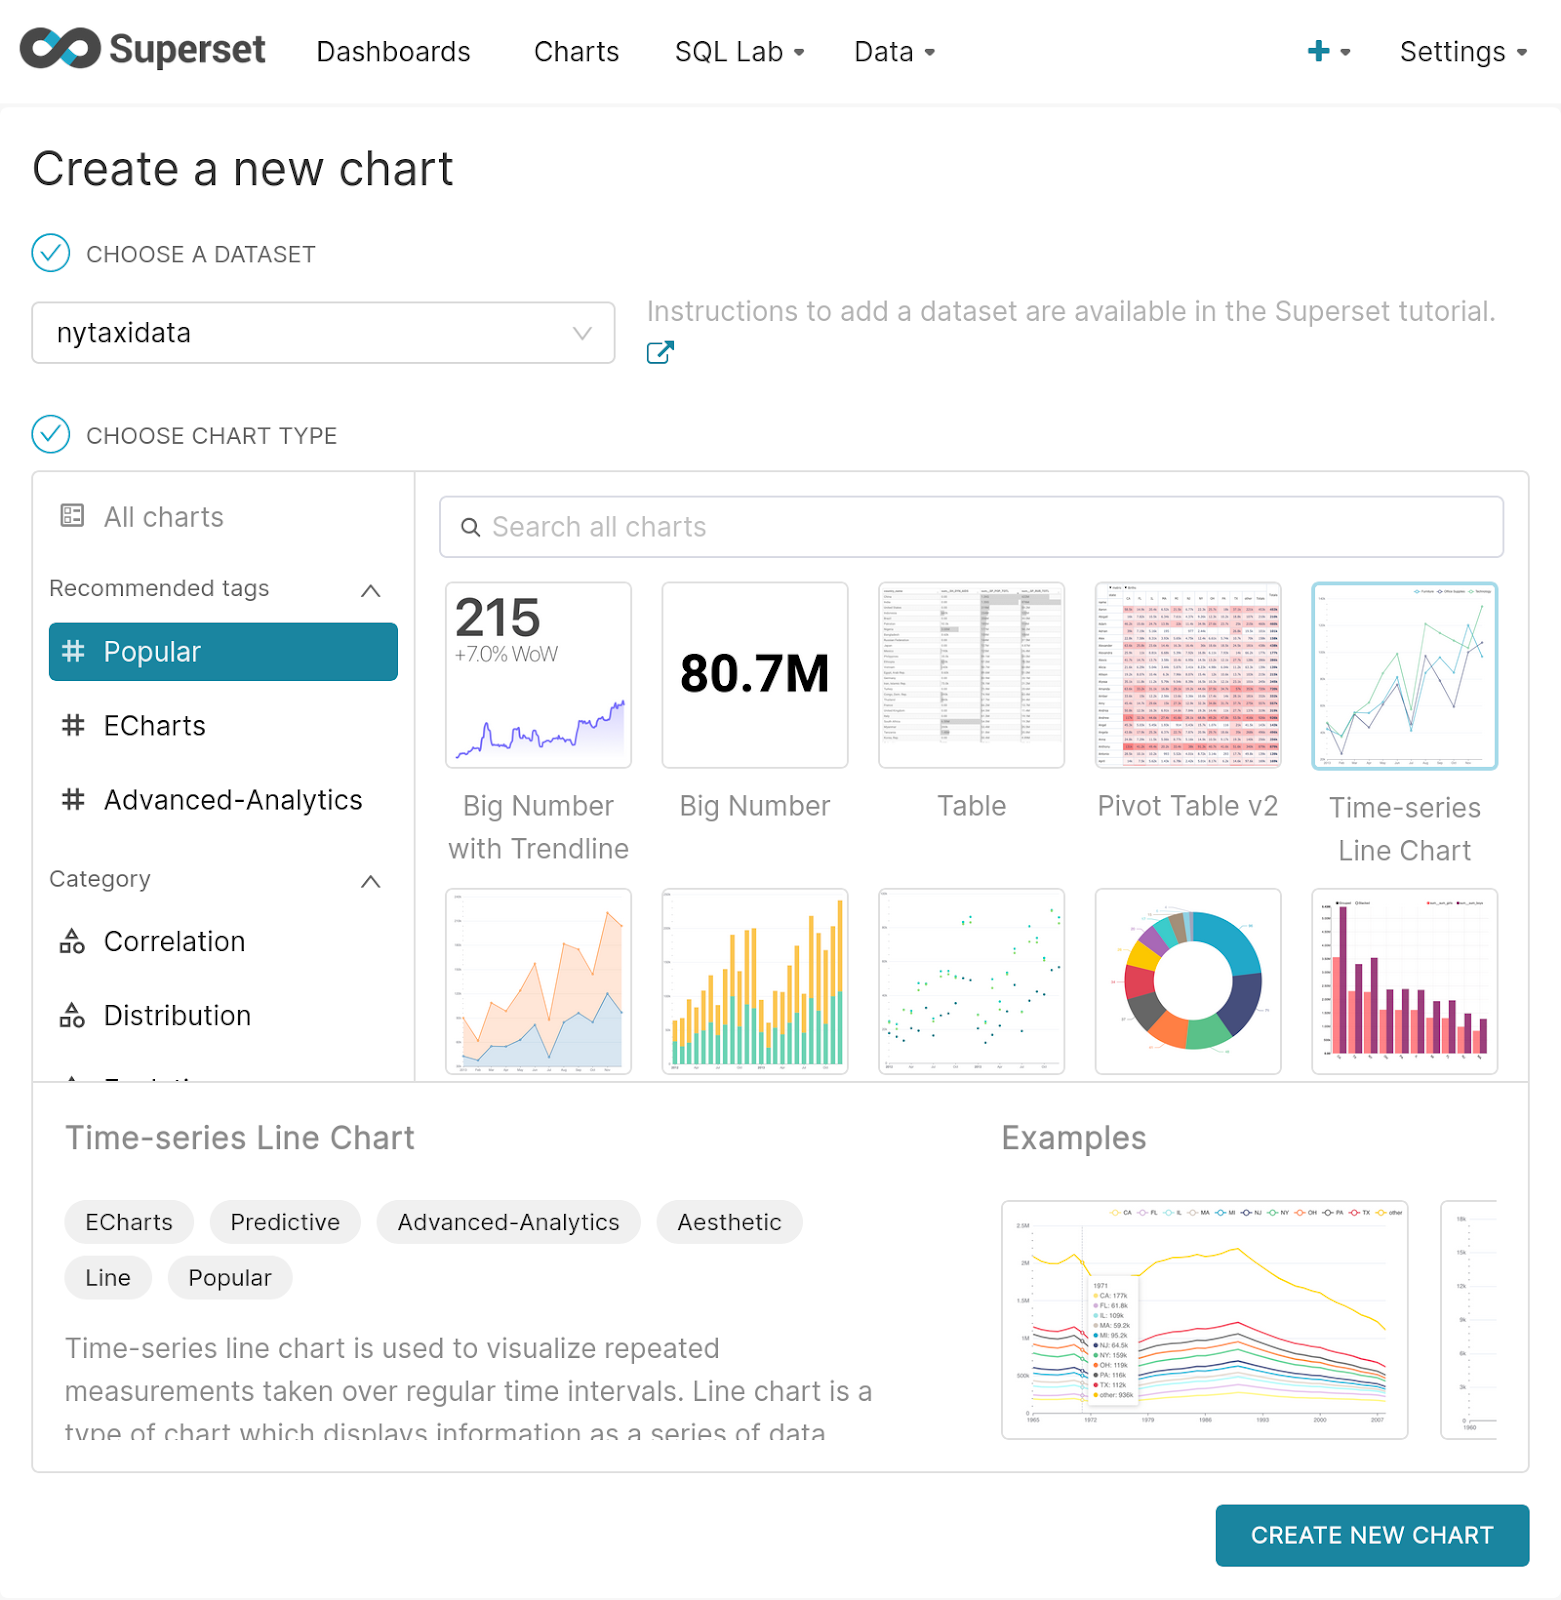
Task: Choose the Pivot Table v2 chart thumbnail
Action: click(x=1187, y=676)
